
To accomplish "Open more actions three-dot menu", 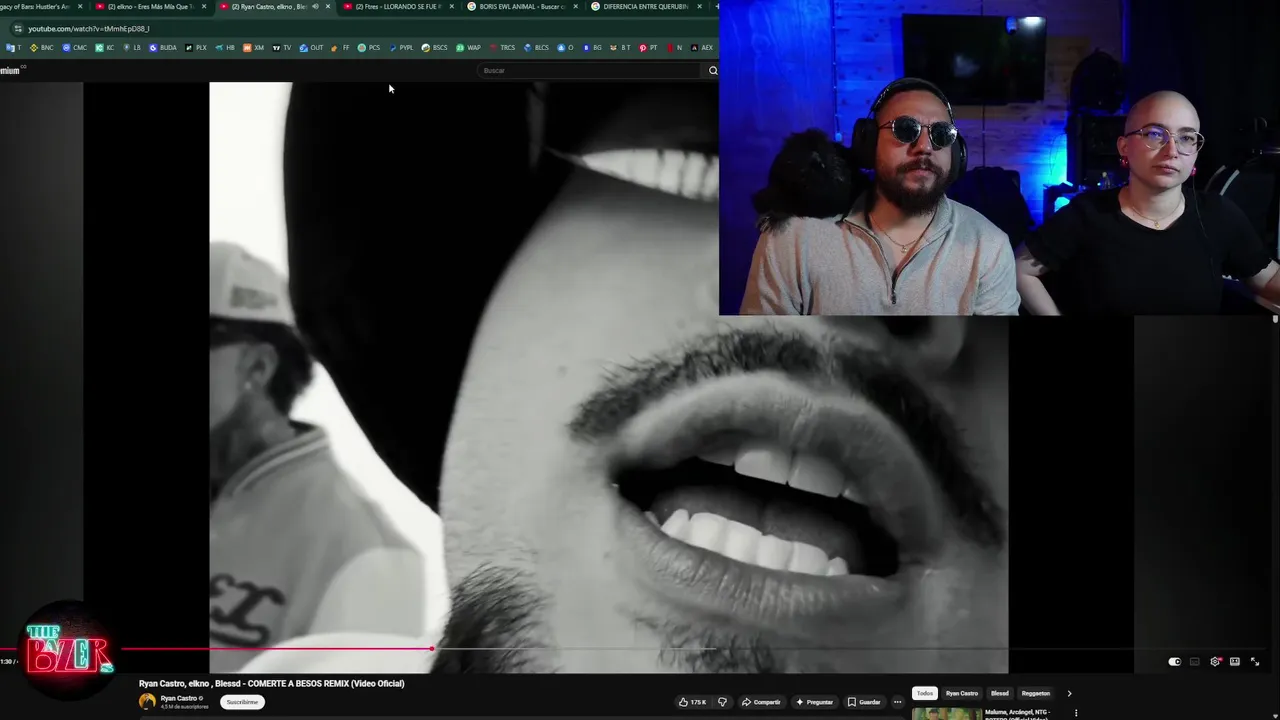I will click(897, 702).
